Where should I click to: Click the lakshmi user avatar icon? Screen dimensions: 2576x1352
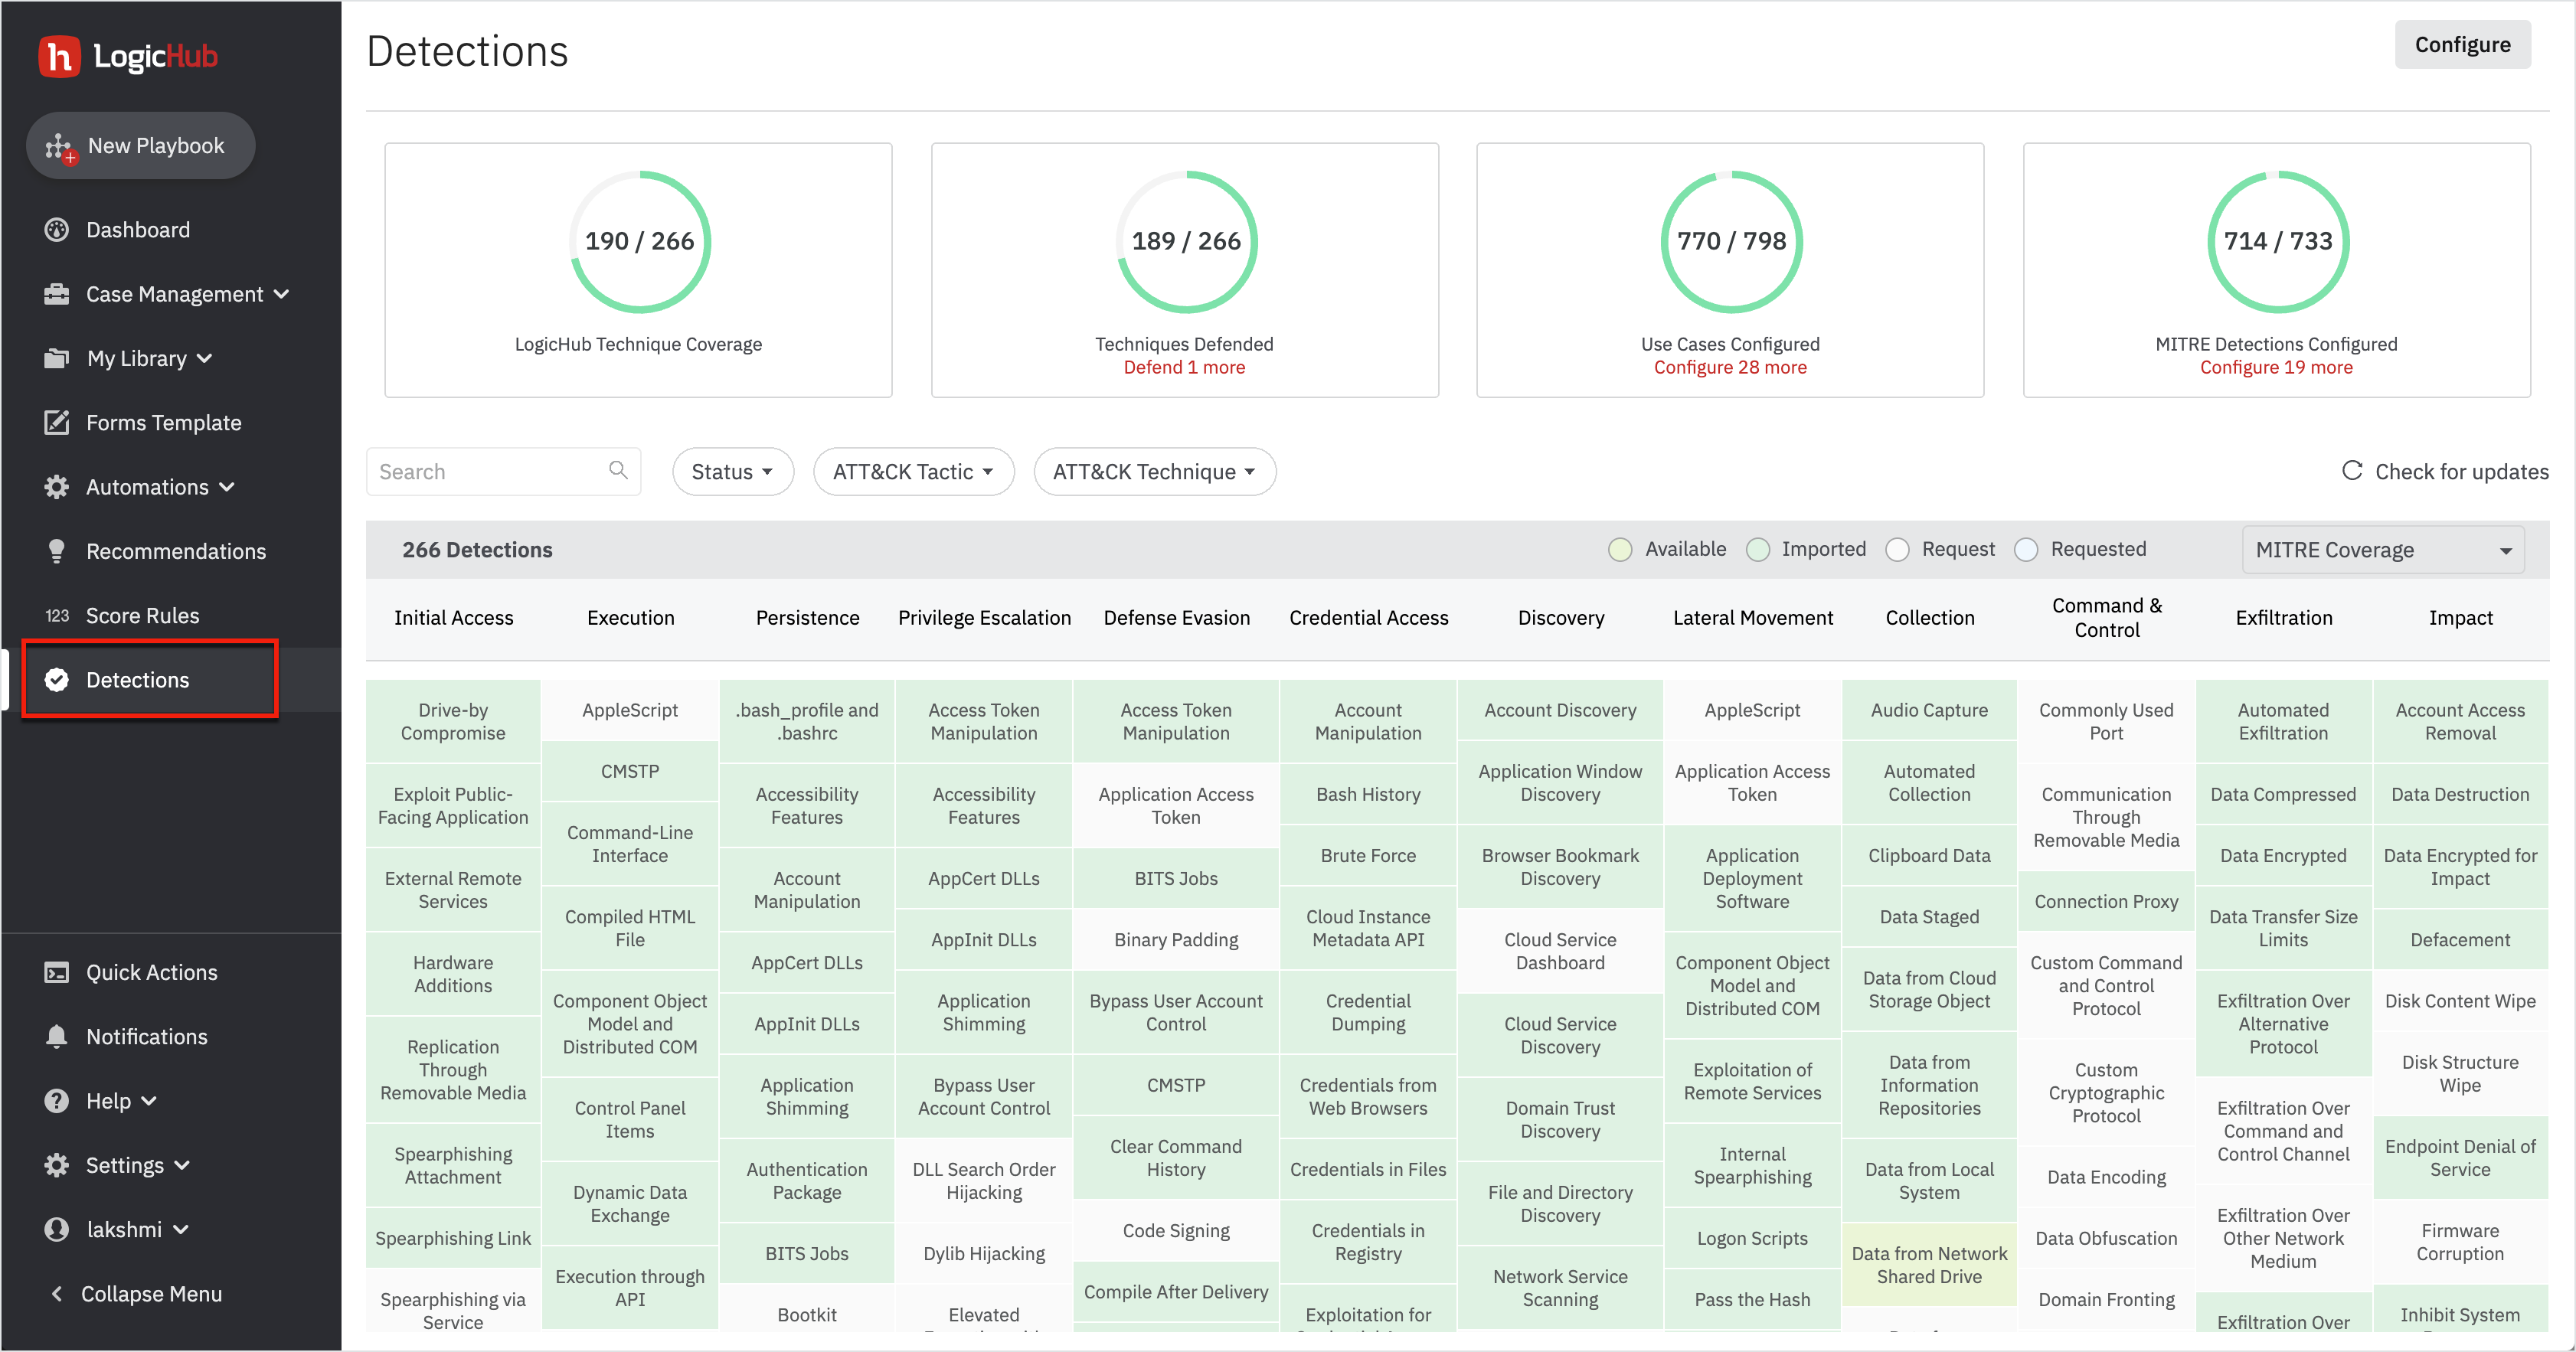[57, 1230]
